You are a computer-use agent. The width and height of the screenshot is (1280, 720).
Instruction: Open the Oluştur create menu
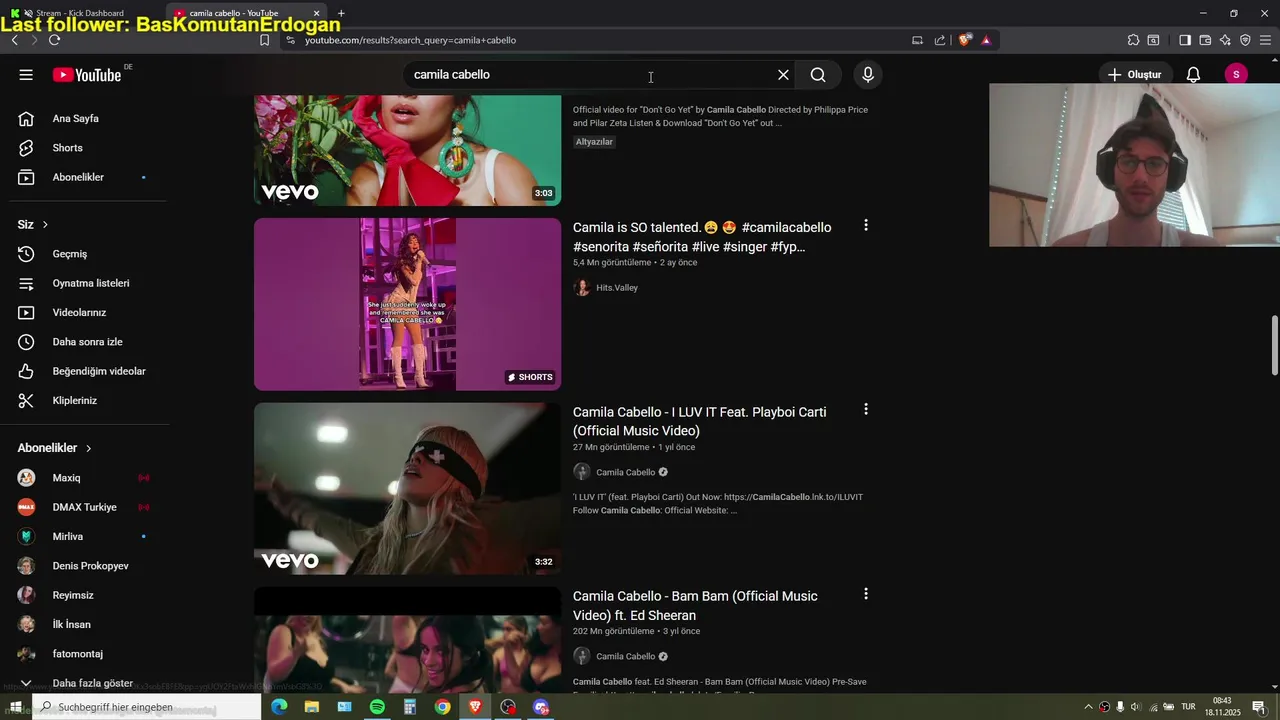point(1135,75)
